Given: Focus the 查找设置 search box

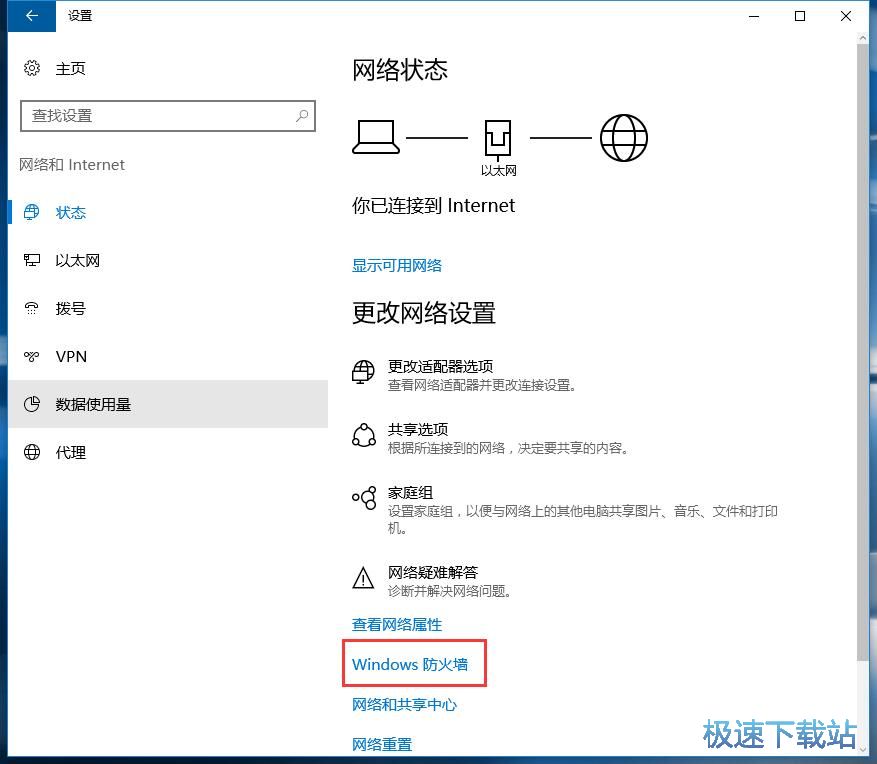Looking at the screenshot, I should [168, 116].
